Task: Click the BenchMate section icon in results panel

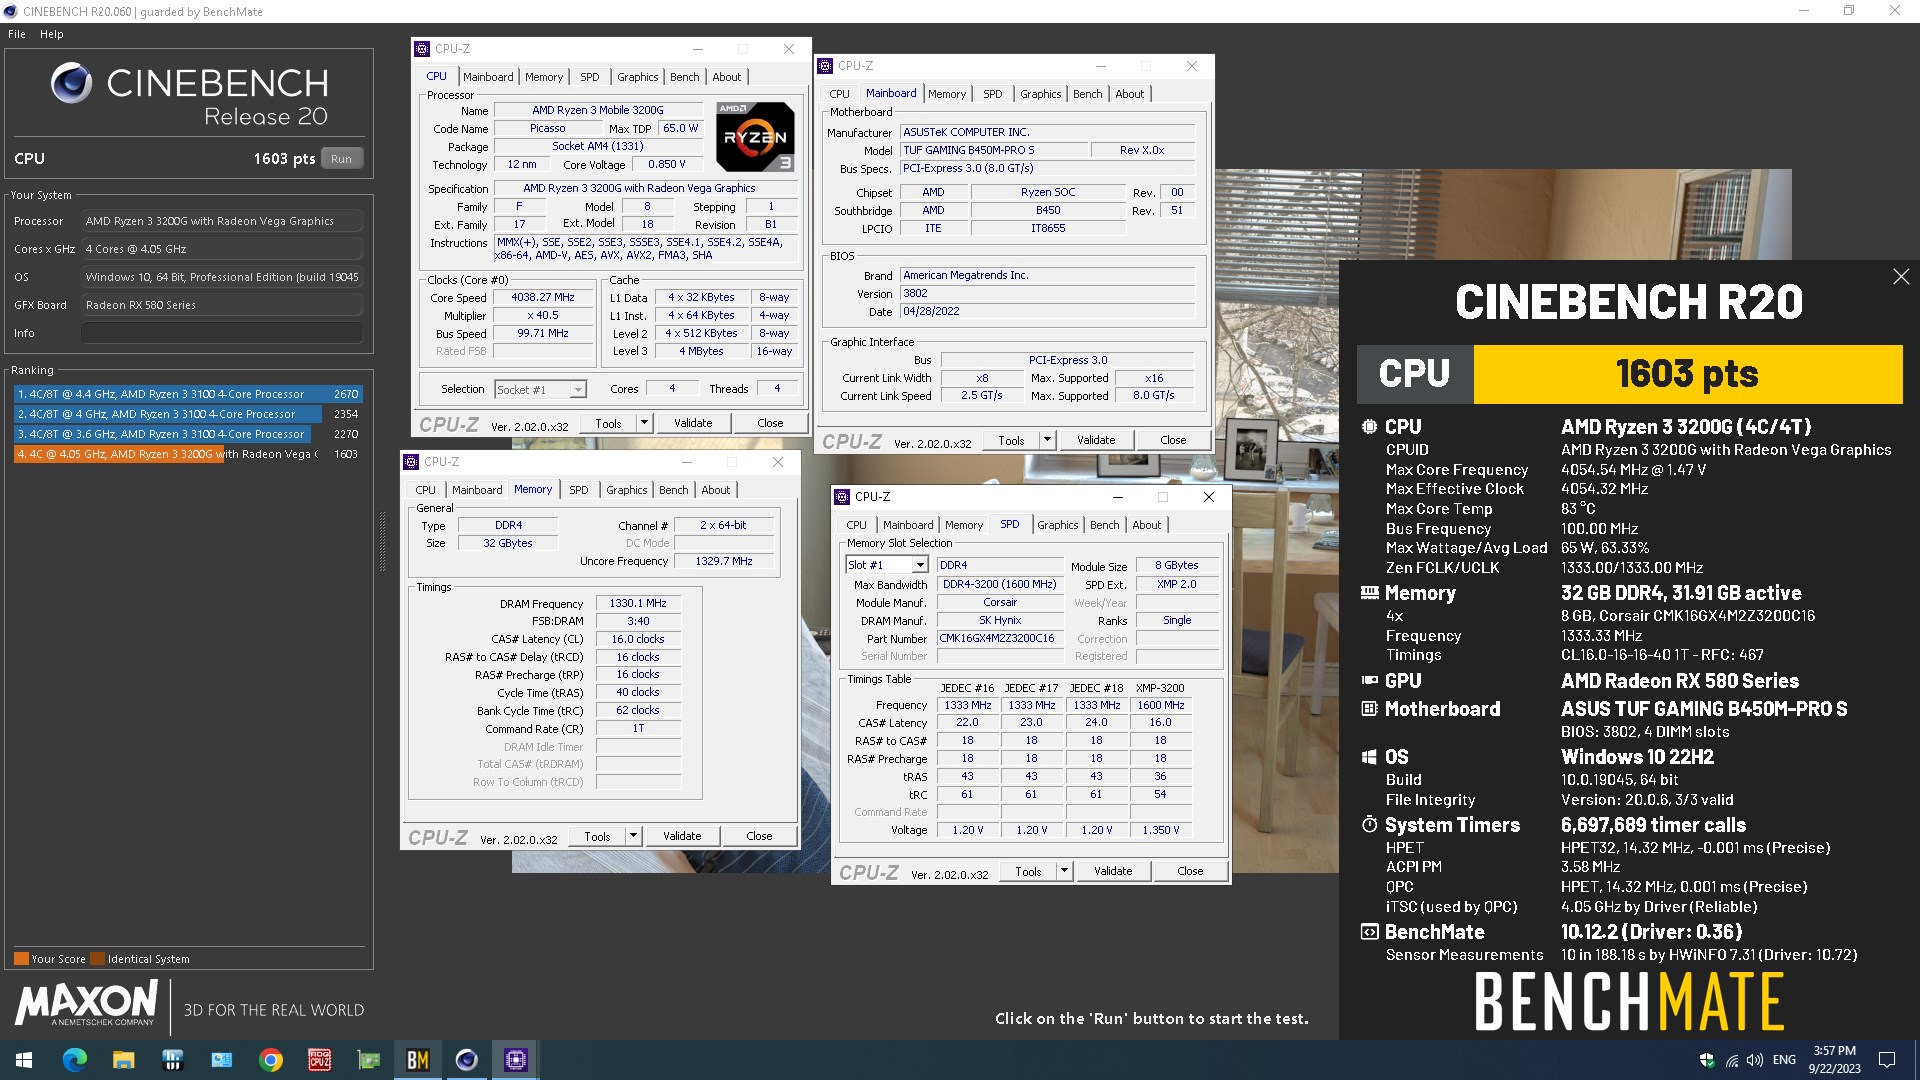Action: pos(1369,932)
